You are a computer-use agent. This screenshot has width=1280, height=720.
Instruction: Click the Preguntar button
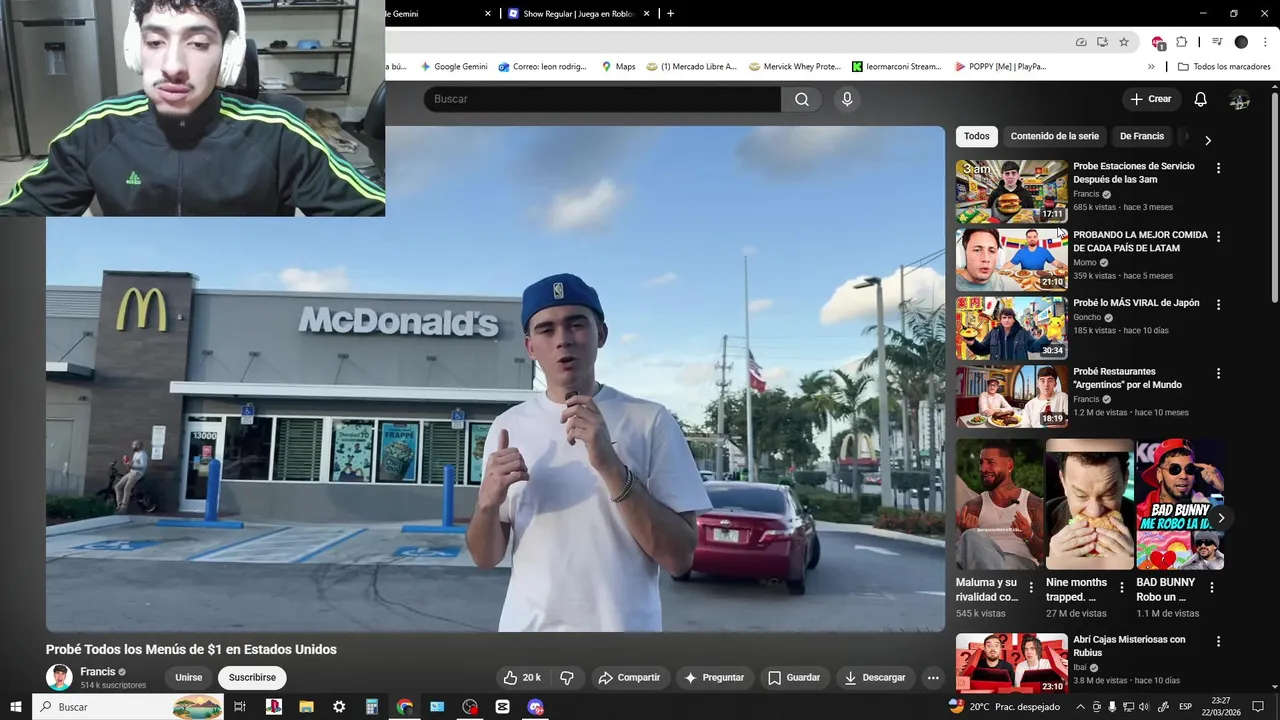click(x=714, y=677)
